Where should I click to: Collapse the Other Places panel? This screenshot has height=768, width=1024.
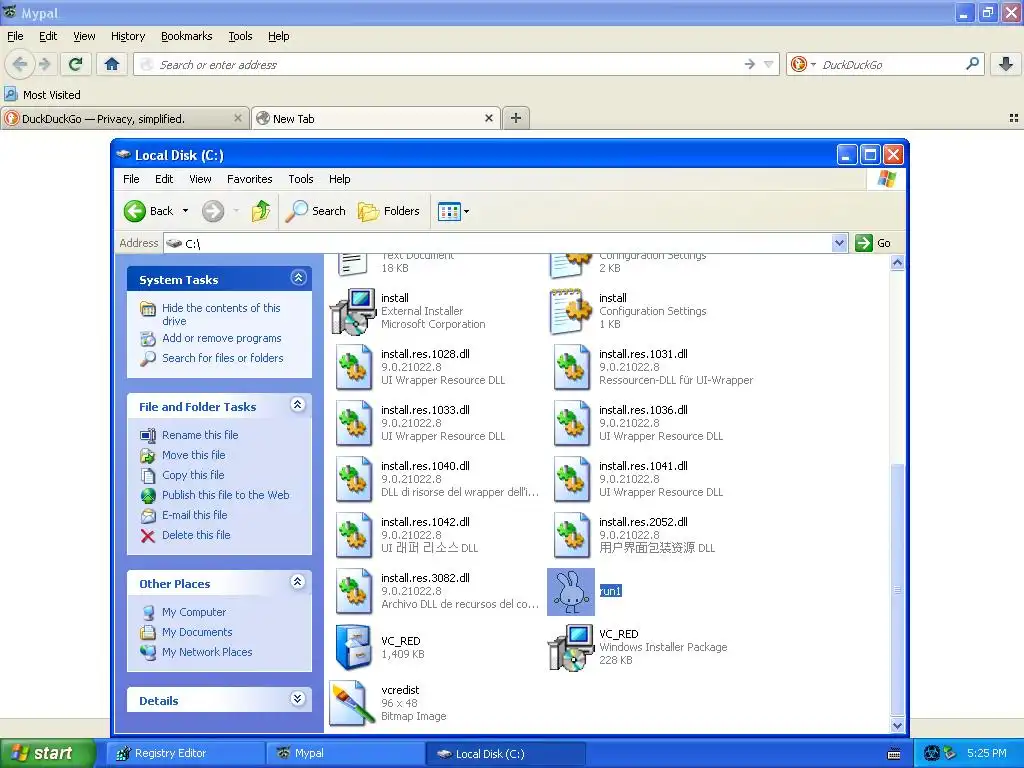click(298, 582)
